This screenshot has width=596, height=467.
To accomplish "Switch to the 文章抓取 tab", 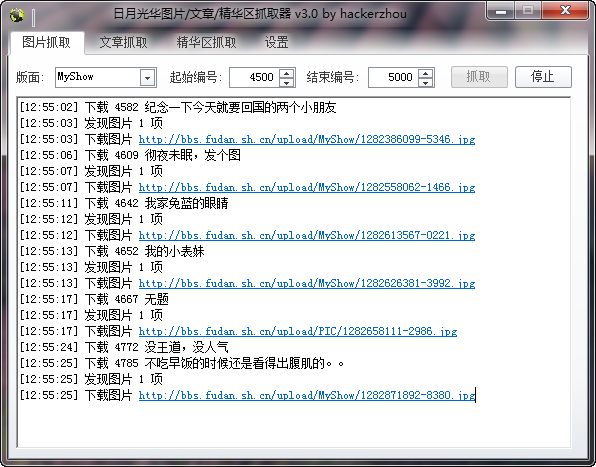I will pyautogui.click(x=124, y=43).
